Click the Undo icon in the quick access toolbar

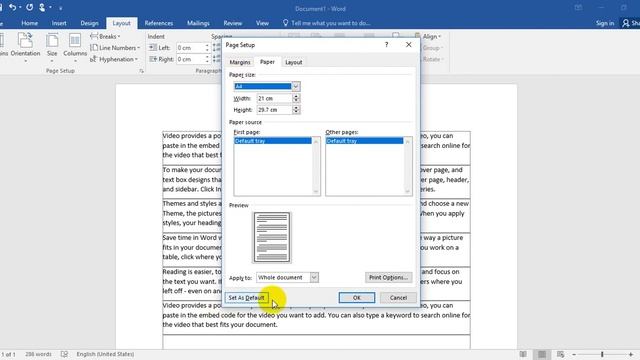(x=13, y=7)
